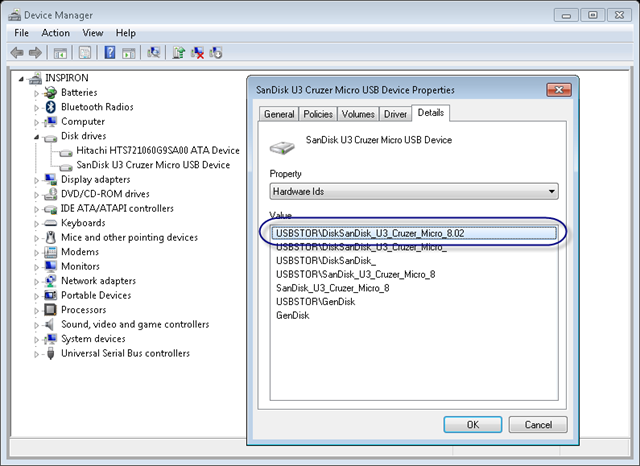Select the USBSTOR\DiskSanDisk_U3_Cruzer_Micro_8.02 value
Viewport: 640px width, 466px height.
(x=414, y=233)
